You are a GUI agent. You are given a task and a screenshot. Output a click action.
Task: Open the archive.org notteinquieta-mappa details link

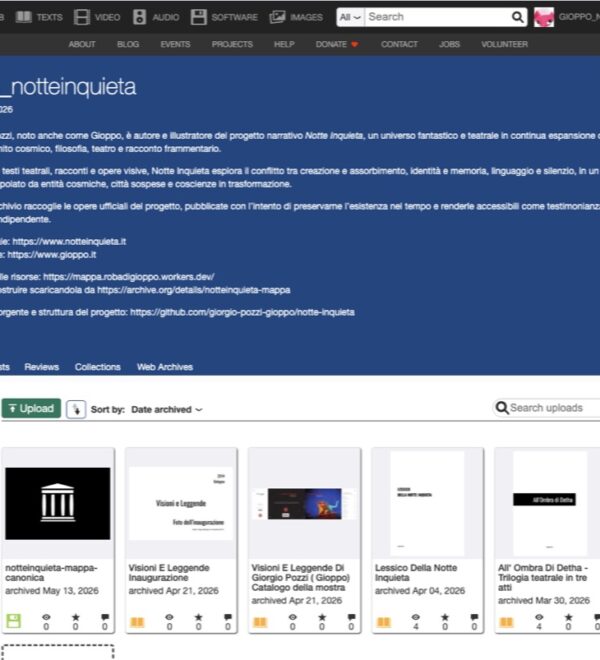click(x=194, y=290)
